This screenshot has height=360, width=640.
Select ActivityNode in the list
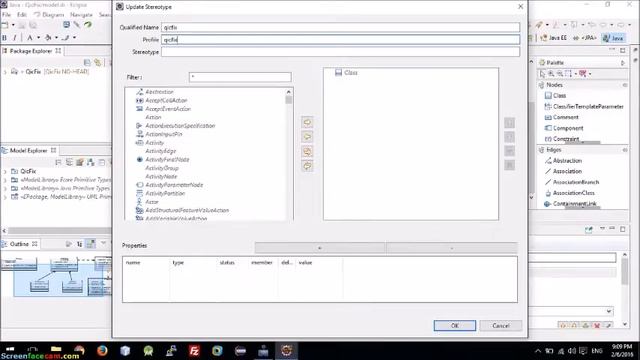pyautogui.click(x=161, y=177)
